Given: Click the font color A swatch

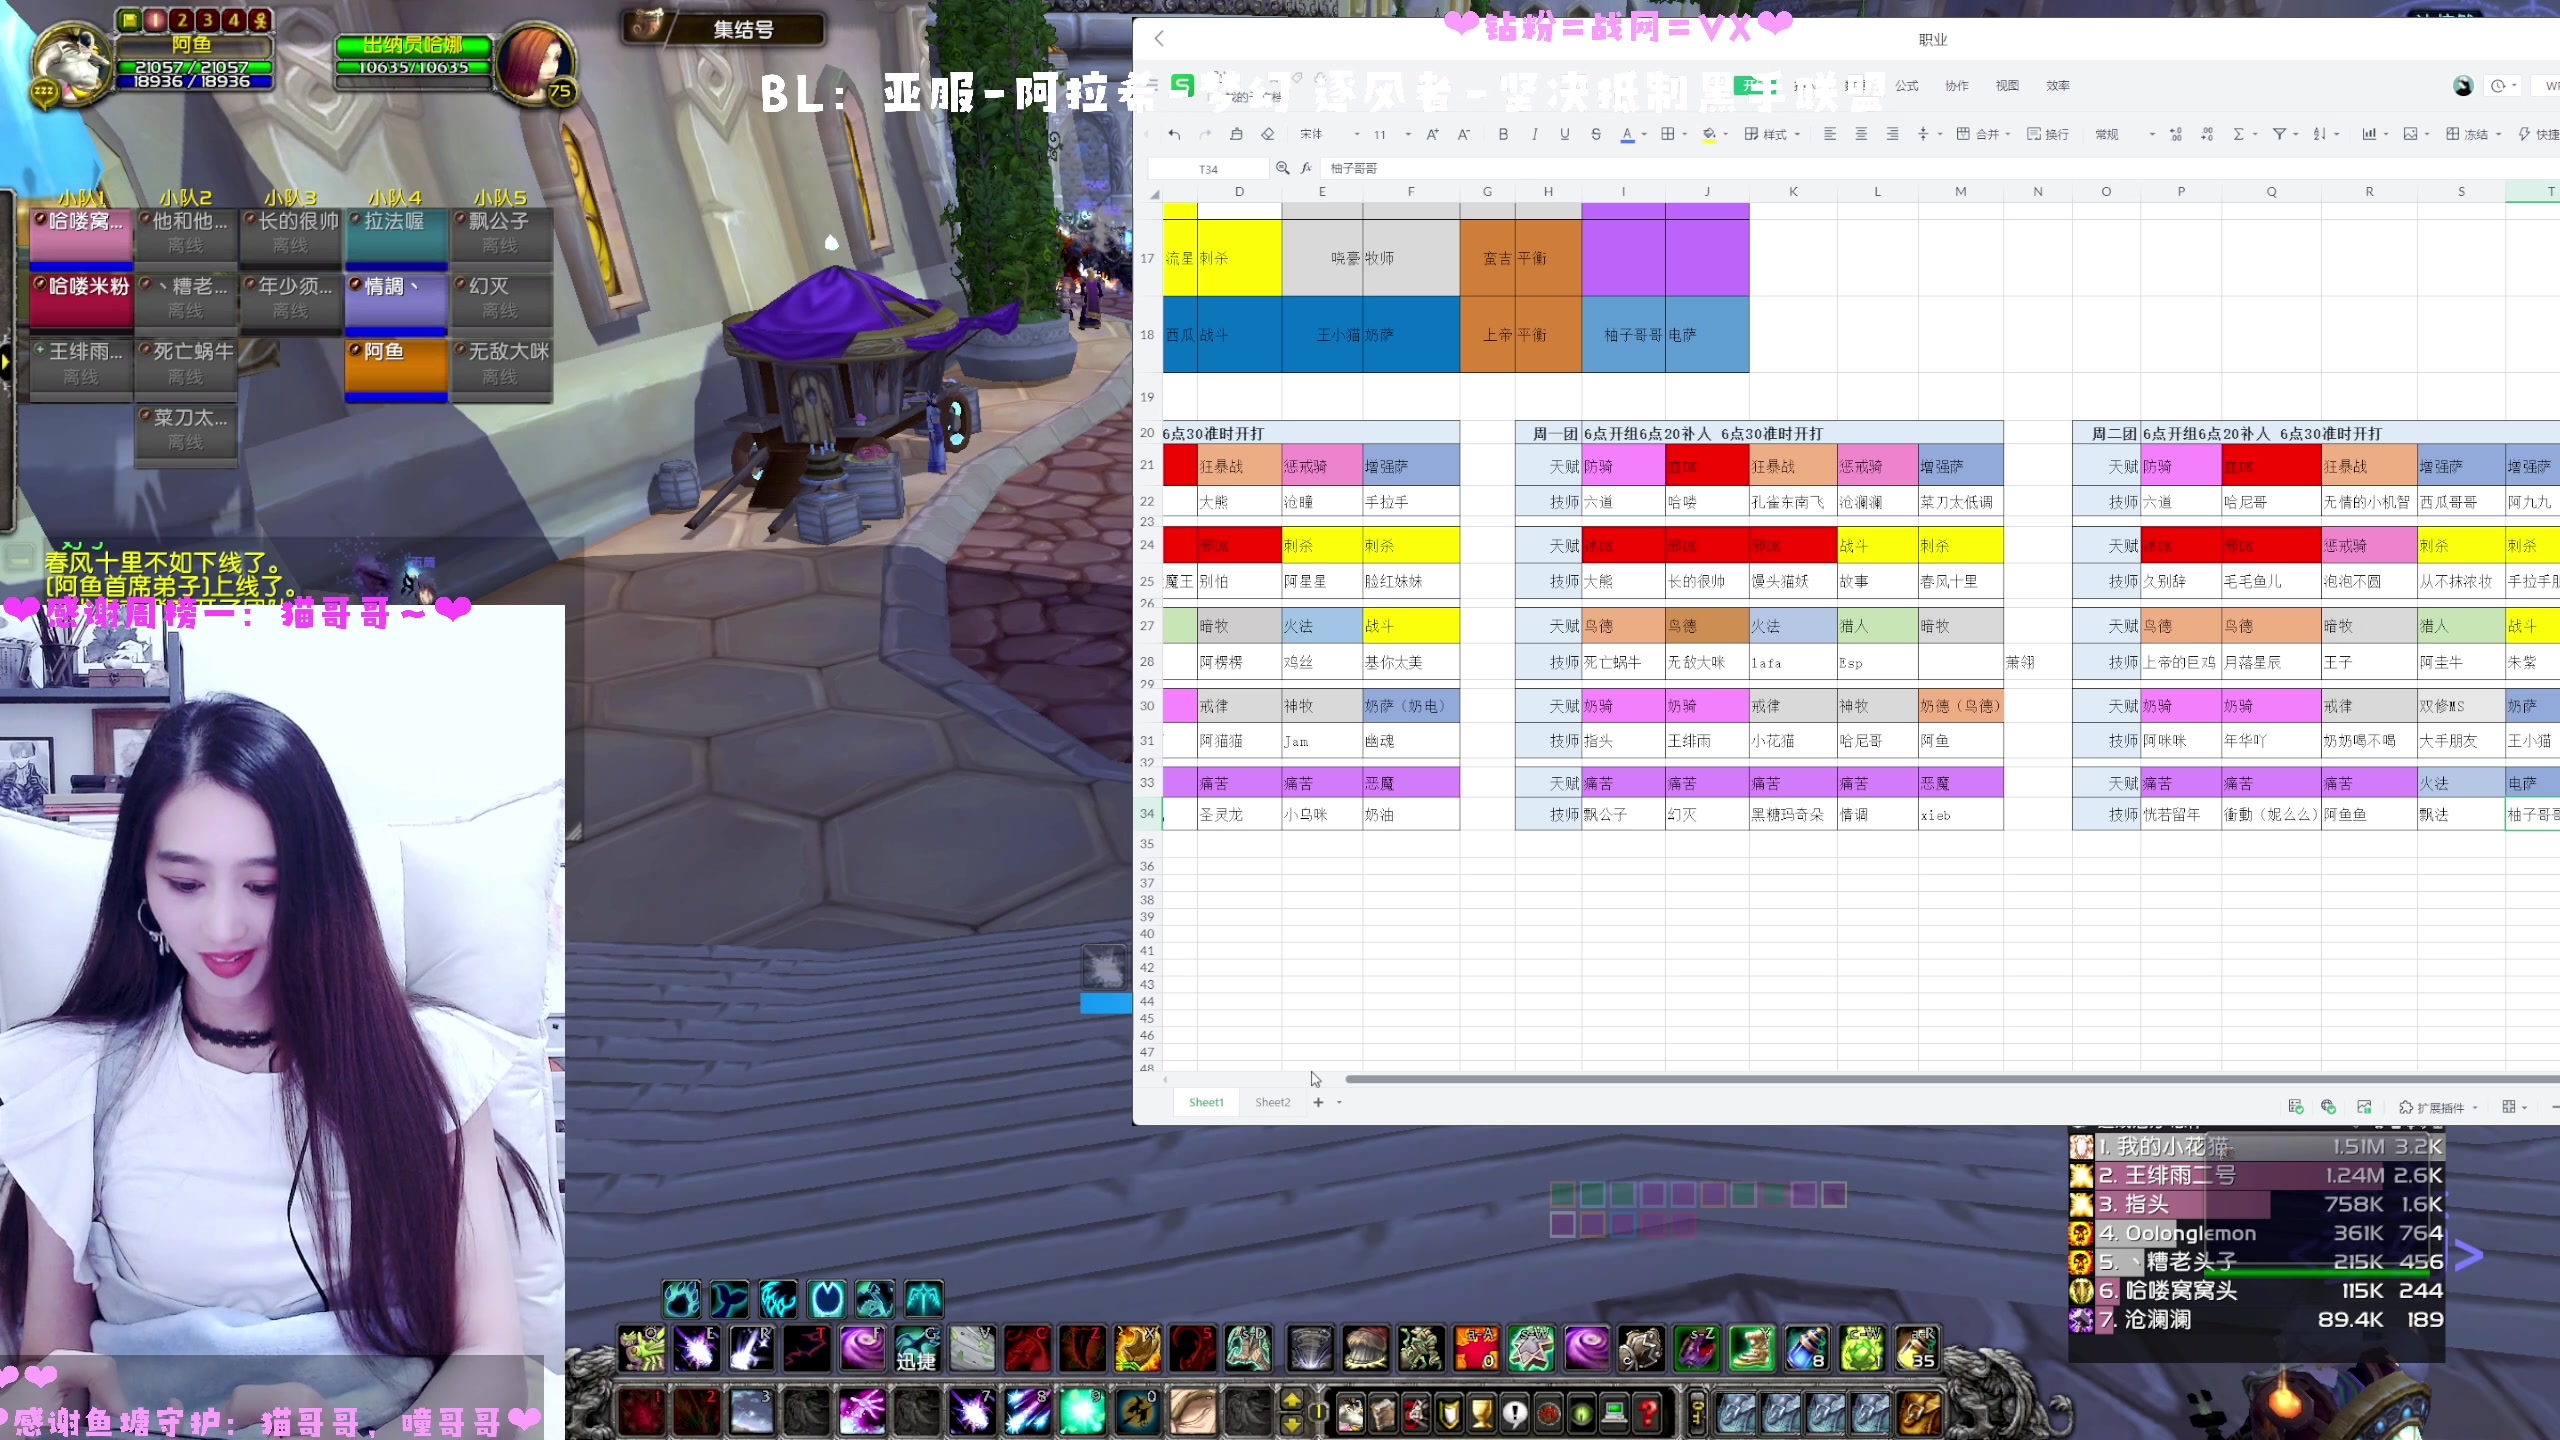Looking at the screenshot, I should coord(1627,134).
